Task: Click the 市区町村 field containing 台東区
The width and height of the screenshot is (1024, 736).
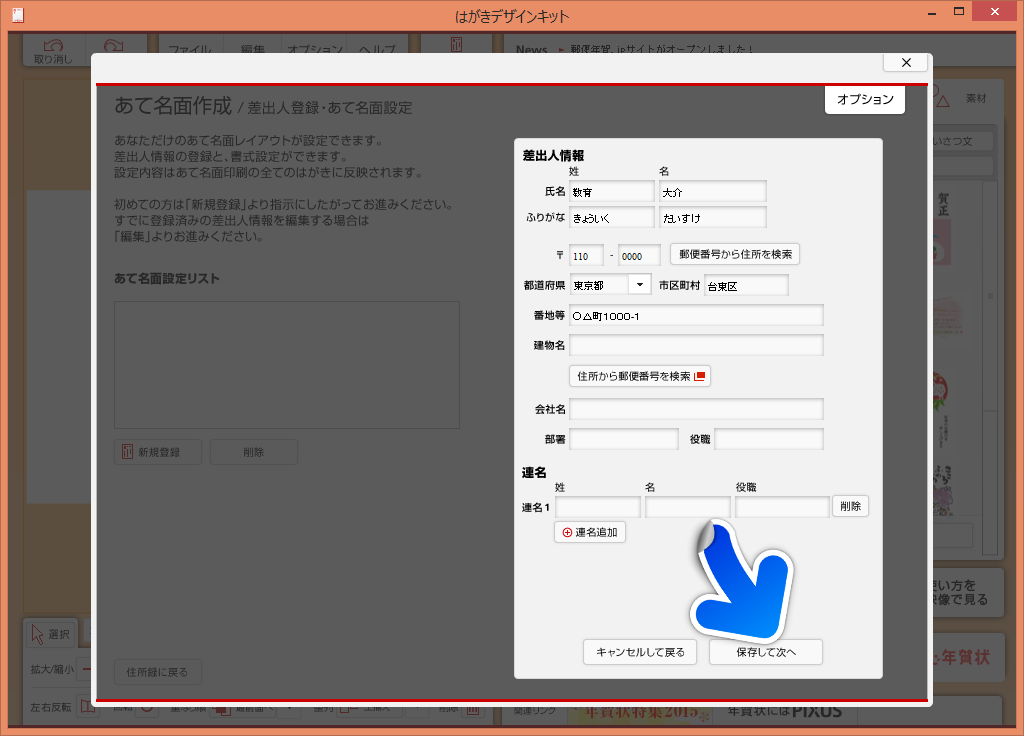Action: pos(746,286)
